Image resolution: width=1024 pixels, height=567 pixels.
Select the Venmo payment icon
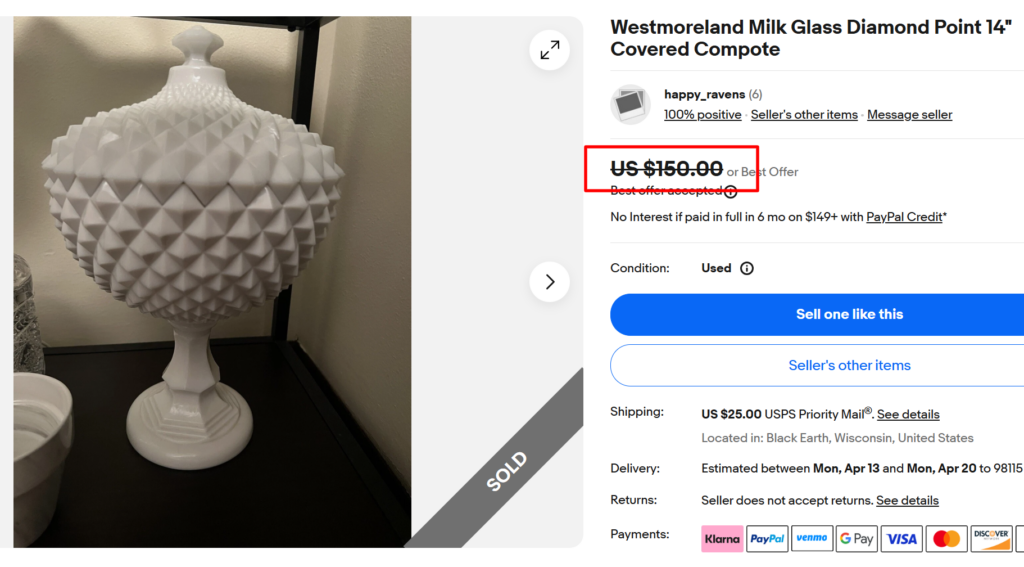[812, 539]
